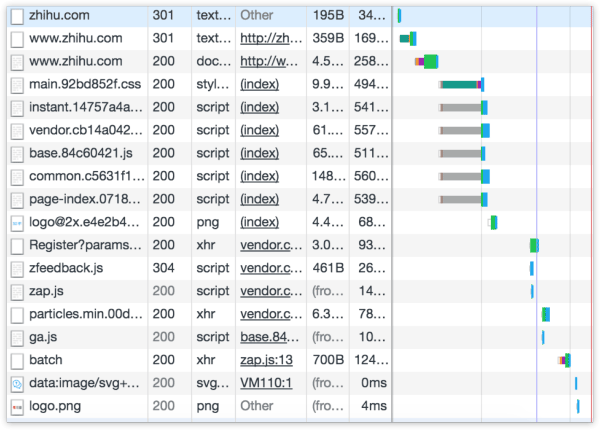Select the zap.js request name
Image resolution: width=600 pixels, height=430 pixels.
(46, 291)
